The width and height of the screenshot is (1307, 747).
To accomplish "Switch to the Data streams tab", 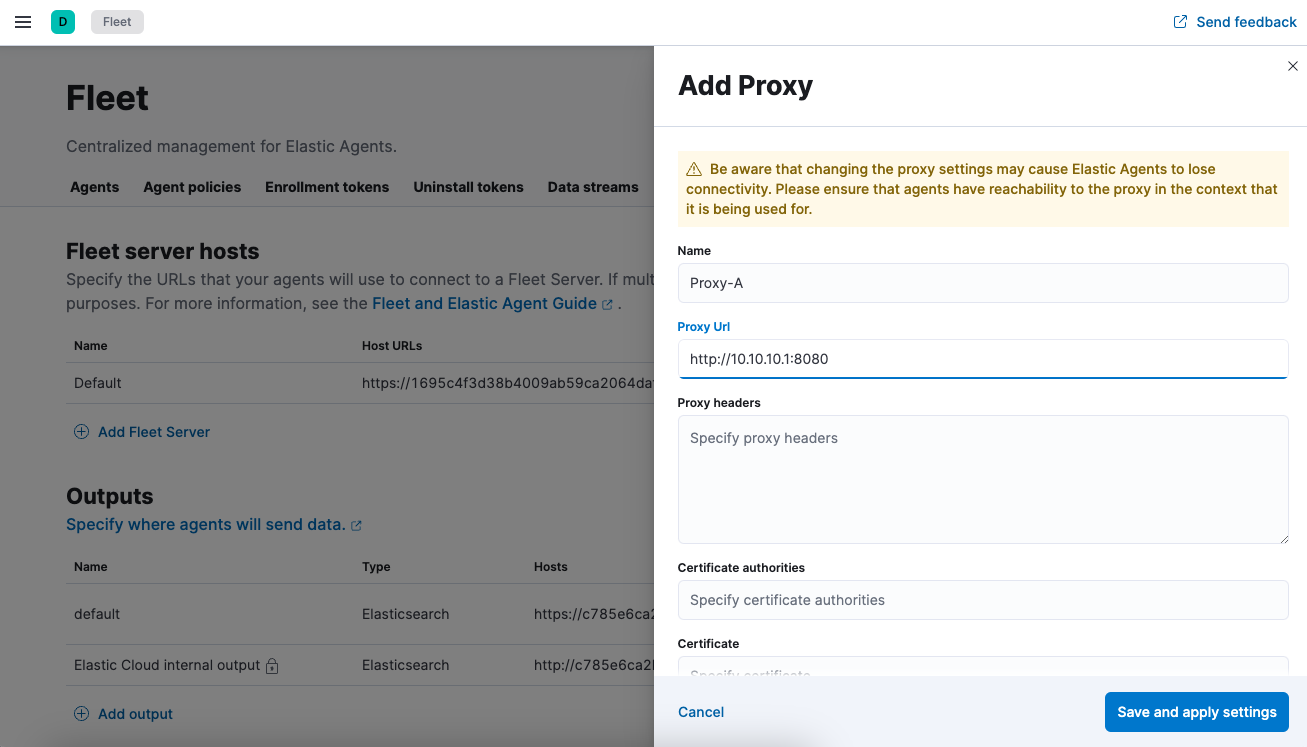I will coord(592,187).
